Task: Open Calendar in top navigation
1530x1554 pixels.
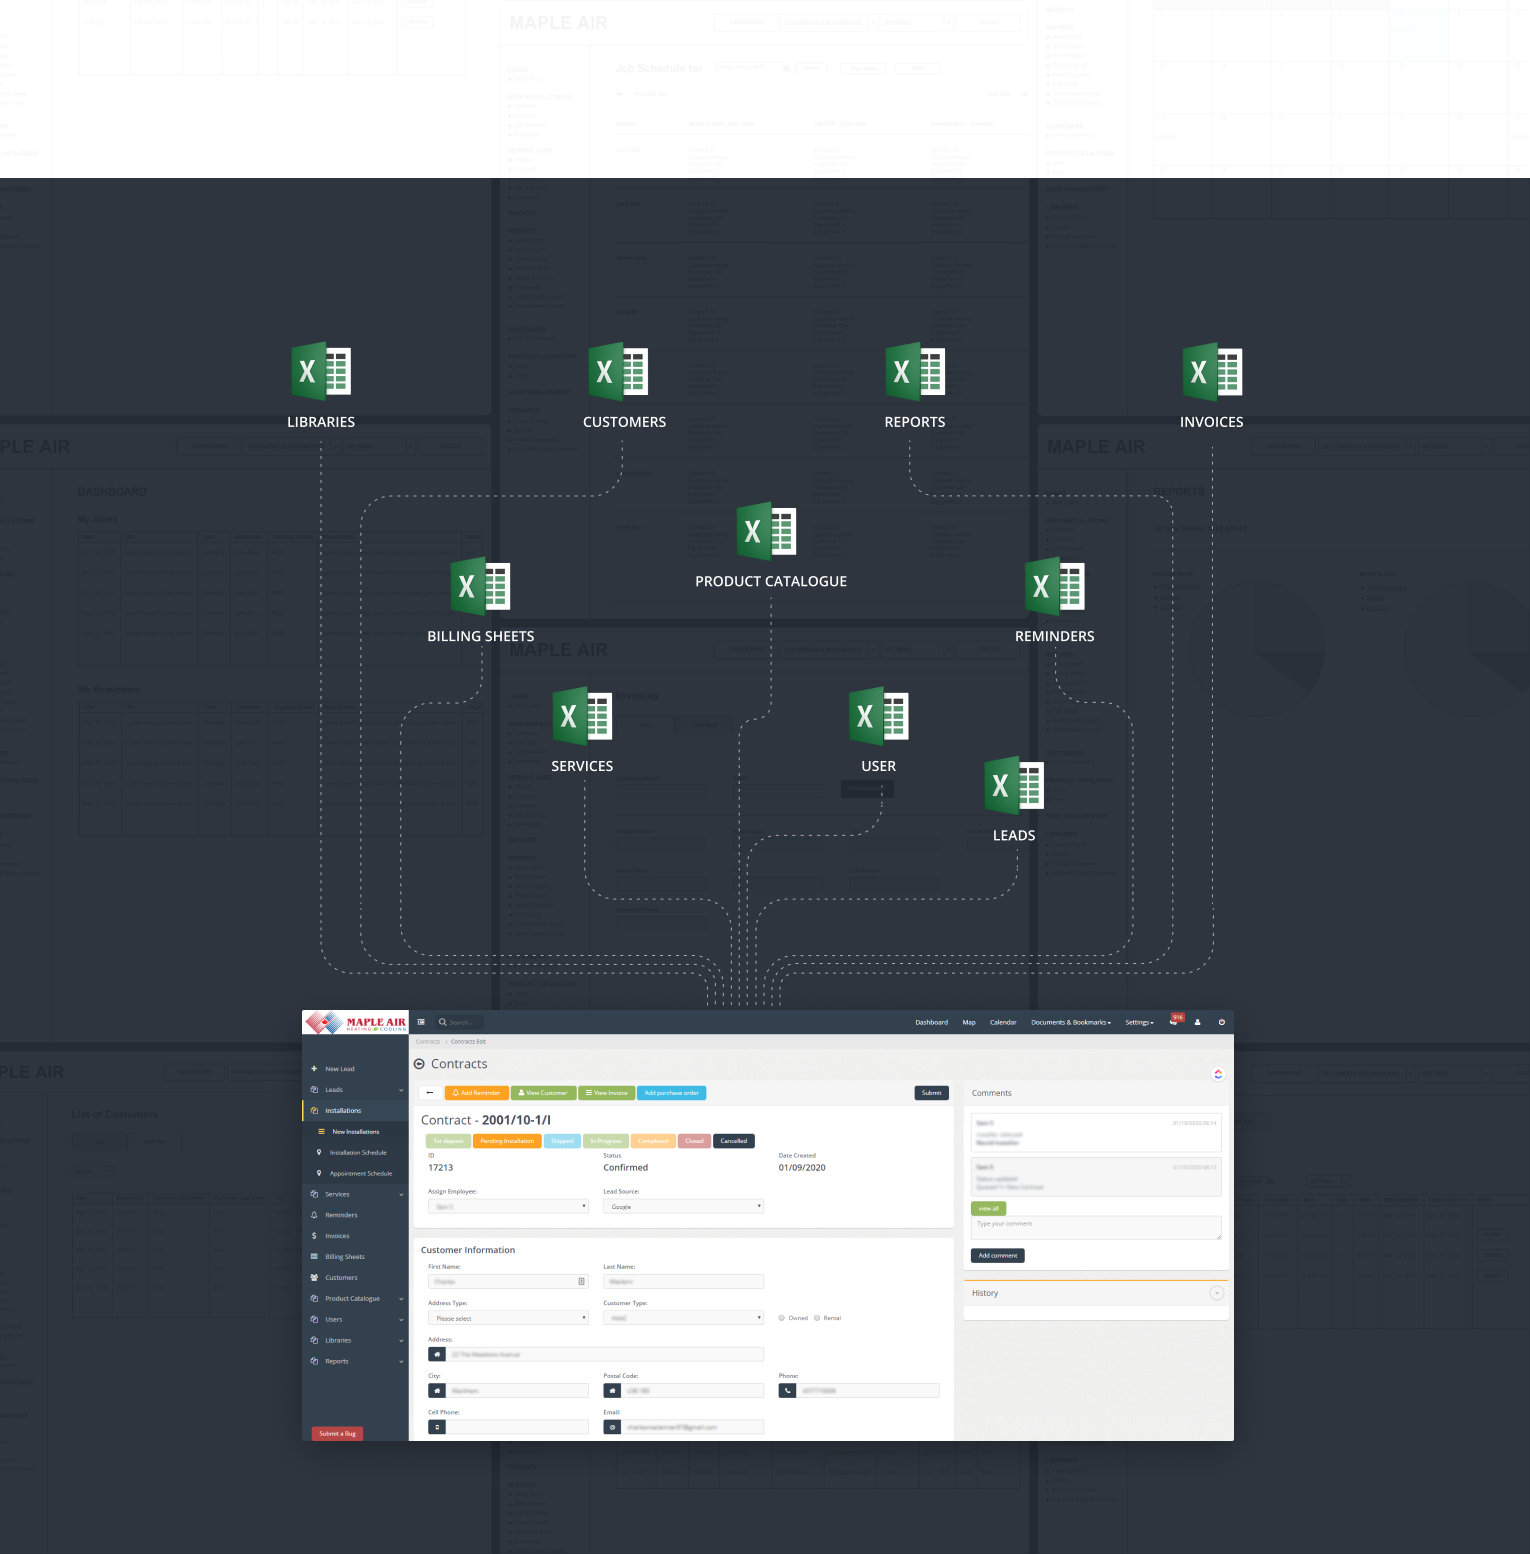Action: pyautogui.click(x=1003, y=1022)
